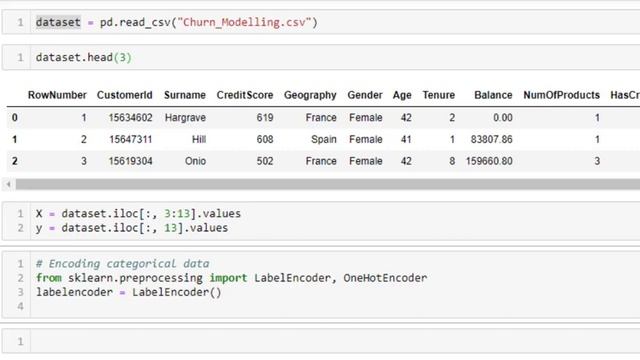Image resolution: width=640 pixels, height=360 pixels.
Task: Click customer ID 15634602
Action: tap(130, 118)
